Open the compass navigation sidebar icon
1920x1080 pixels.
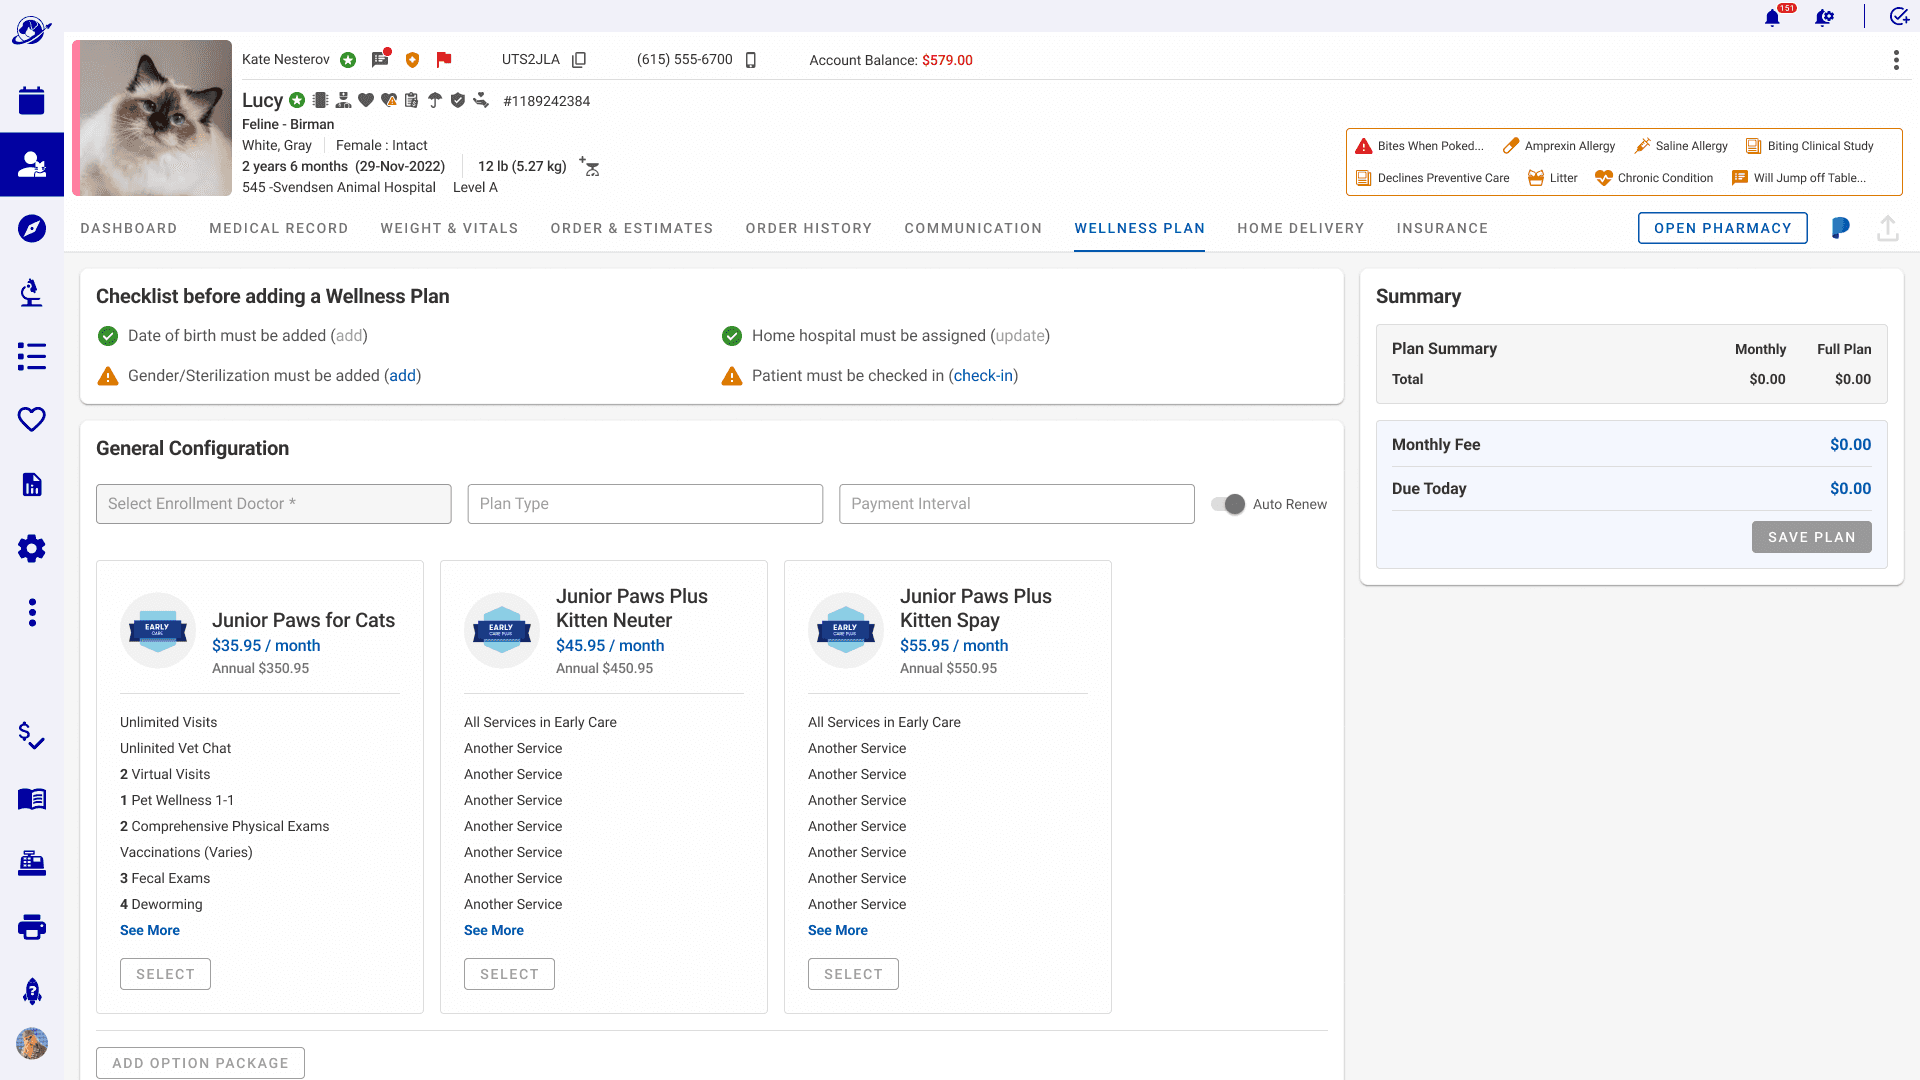pyautogui.click(x=31, y=228)
